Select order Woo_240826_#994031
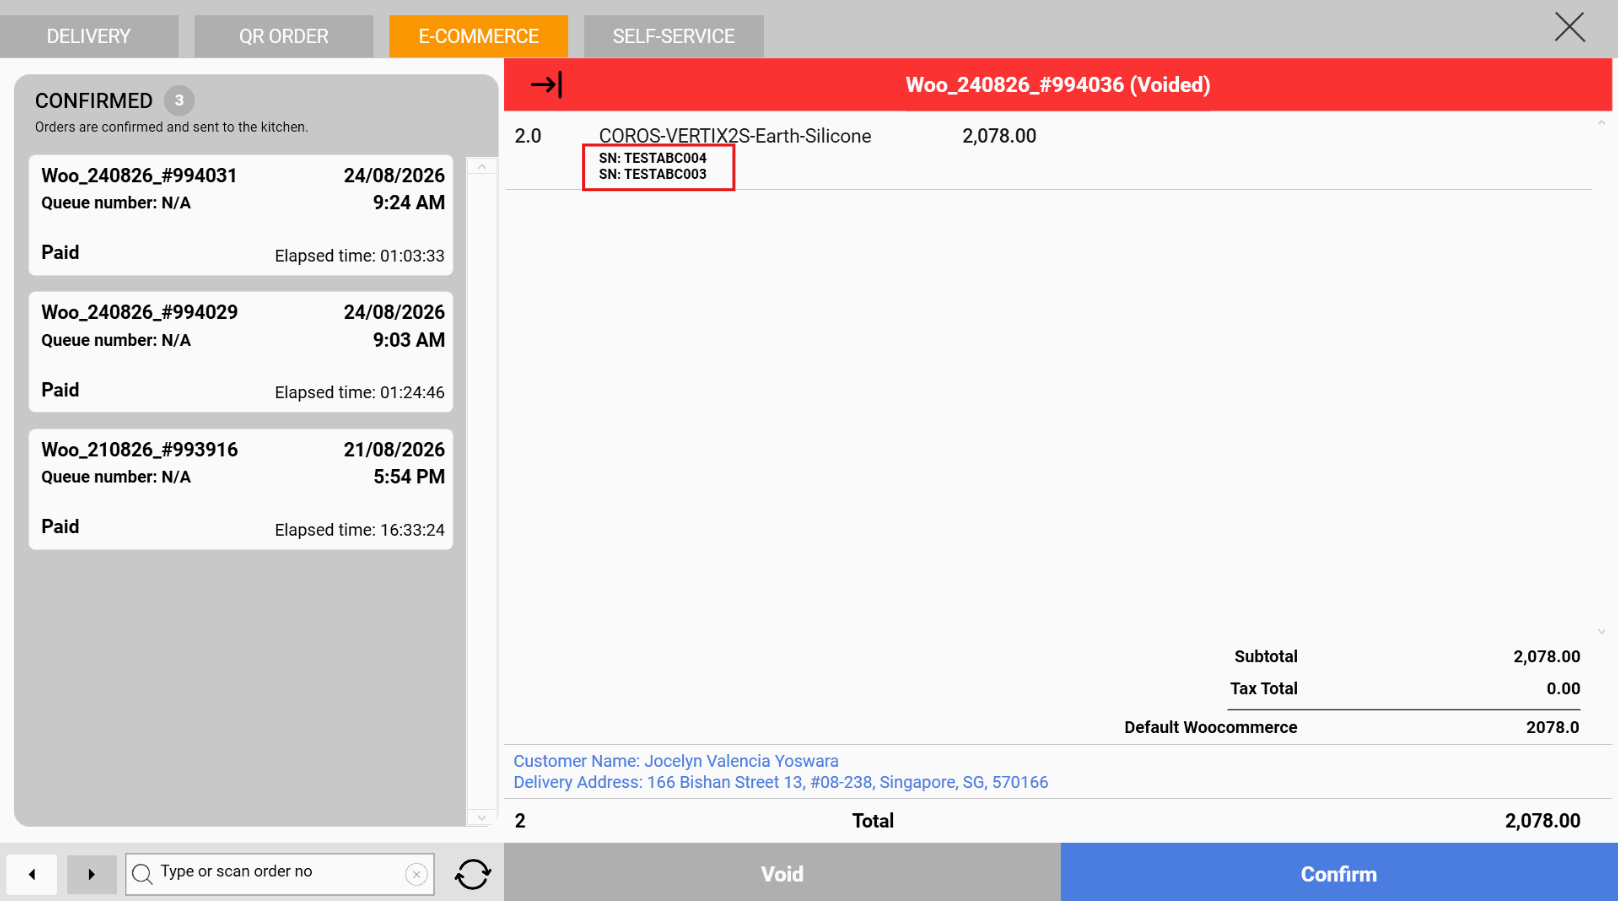Viewport: 1618px width, 901px height. coord(241,215)
